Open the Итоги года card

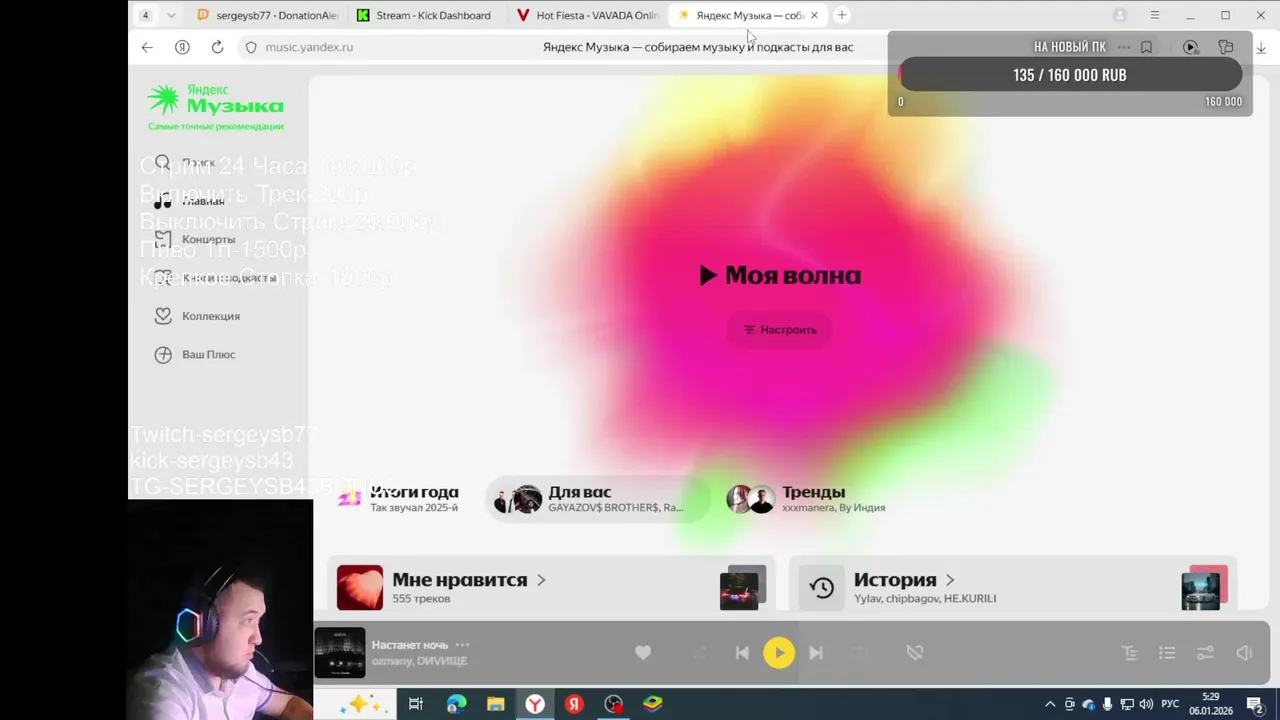pyautogui.click(x=398, y=498)
